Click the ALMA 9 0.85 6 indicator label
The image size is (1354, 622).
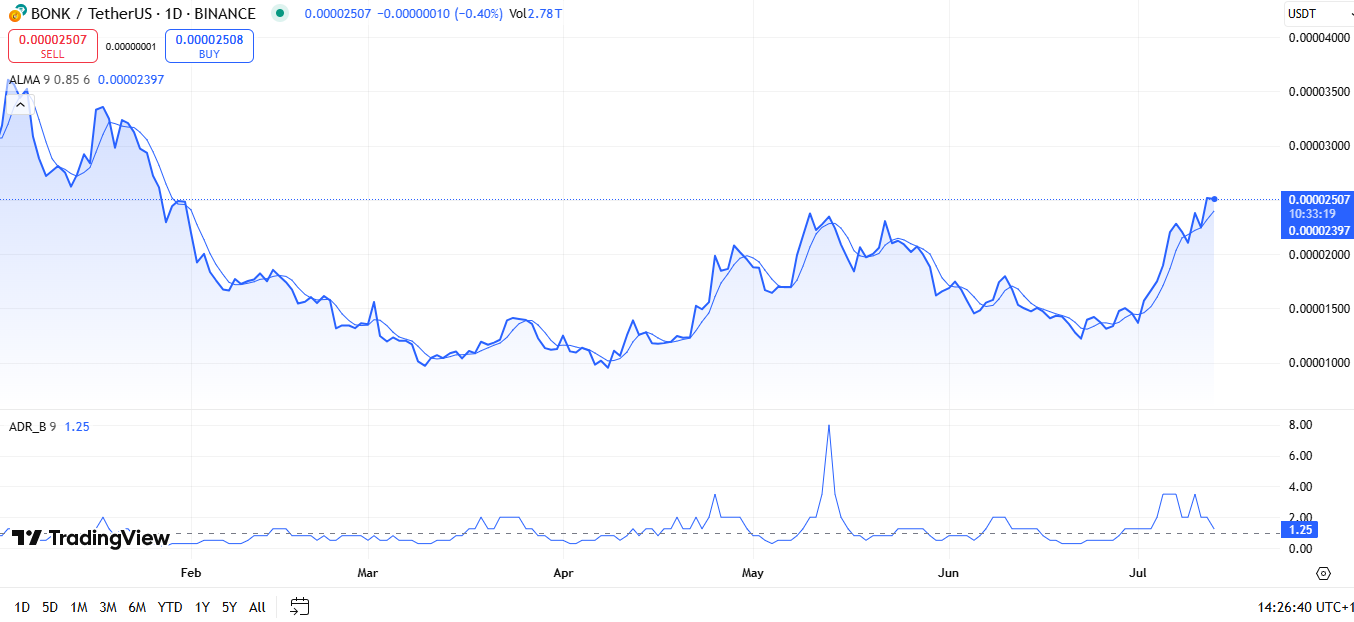pyautogui.click(x=49, y=79)
